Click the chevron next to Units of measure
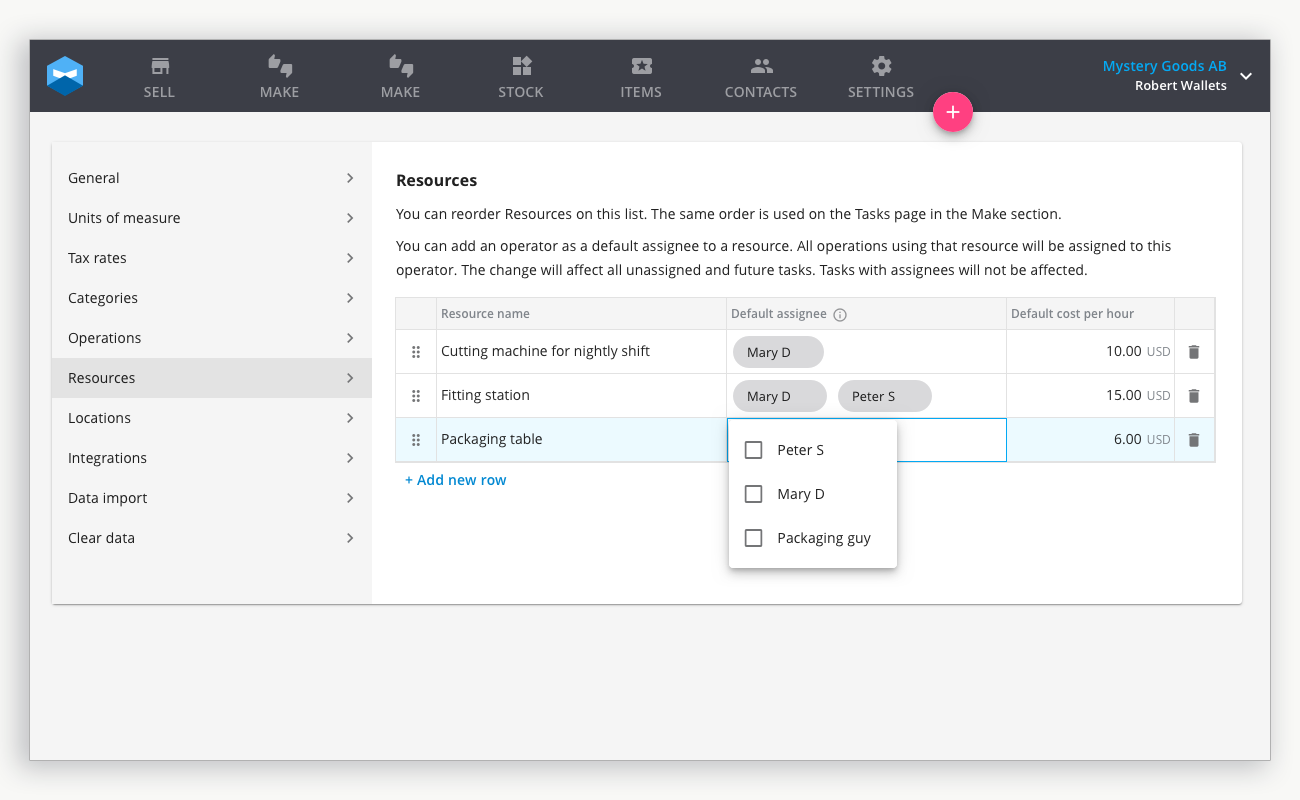Image resolution: width=1300 pixels, height=800 pixels. (350, 218)
